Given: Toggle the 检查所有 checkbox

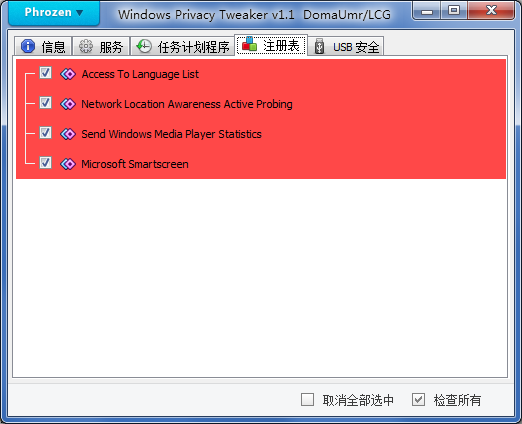Looking at the screenshot, I should (418, 399).
